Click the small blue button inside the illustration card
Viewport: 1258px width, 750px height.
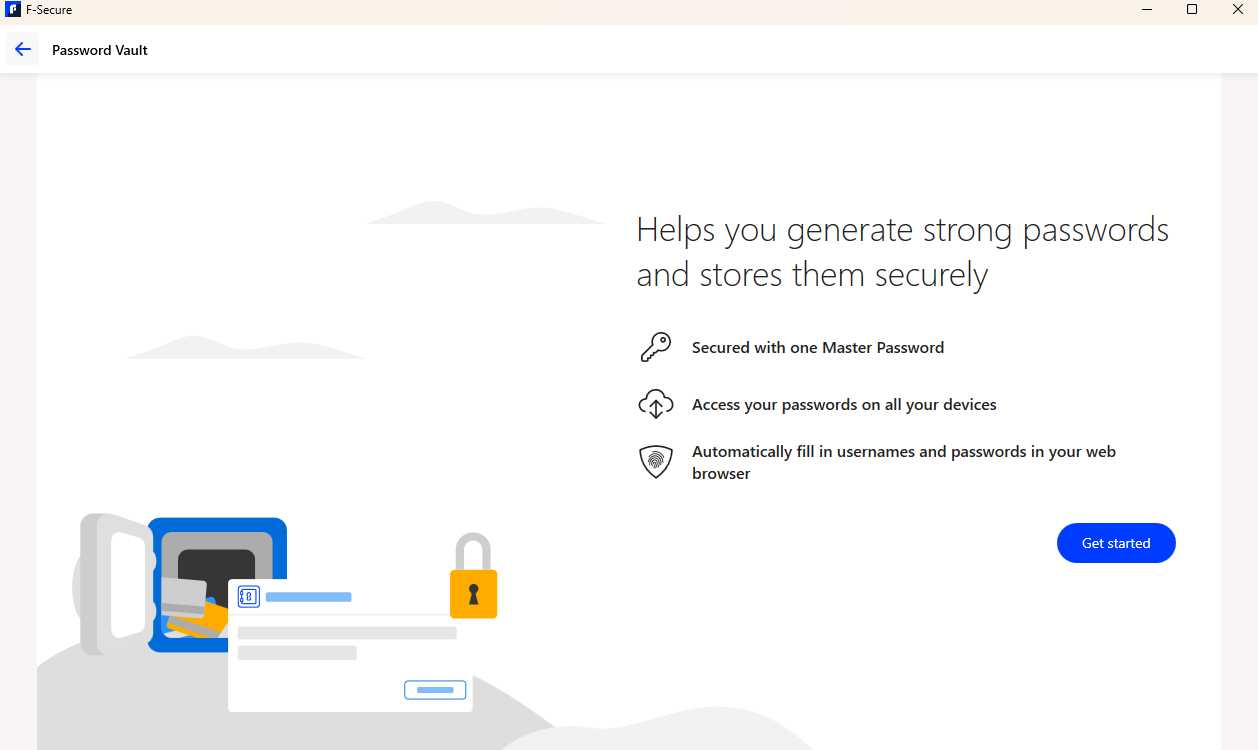click(x=435, y=689)
